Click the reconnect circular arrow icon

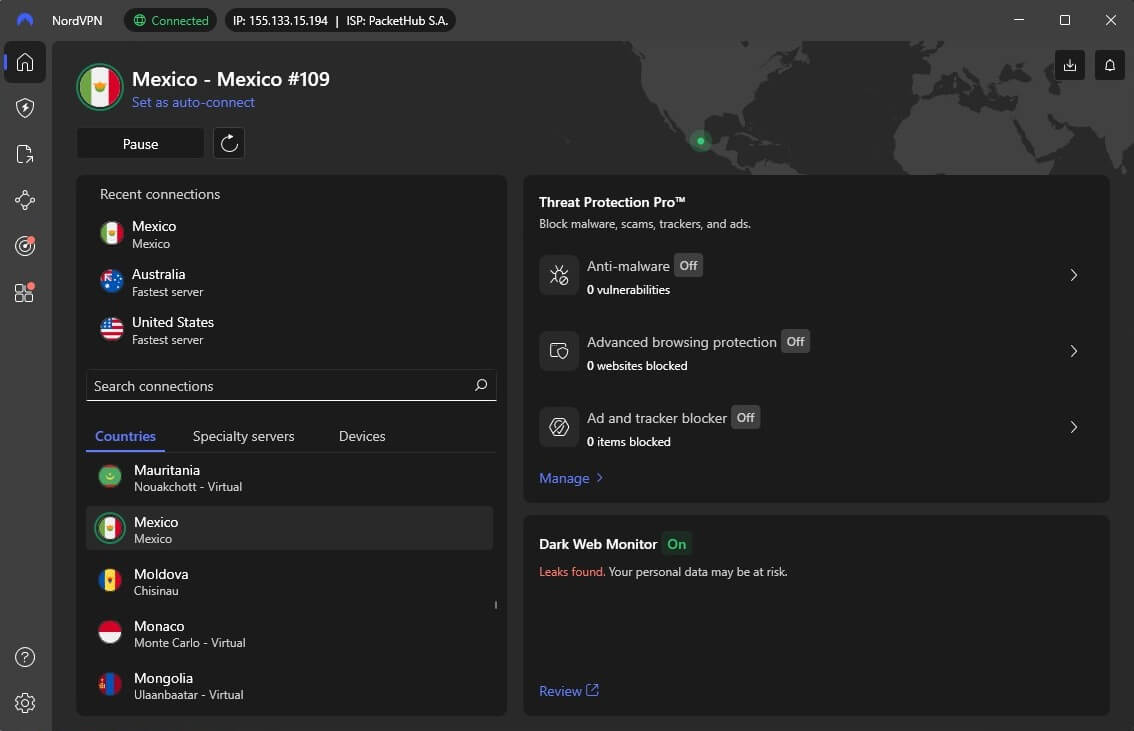coord(229,143)
